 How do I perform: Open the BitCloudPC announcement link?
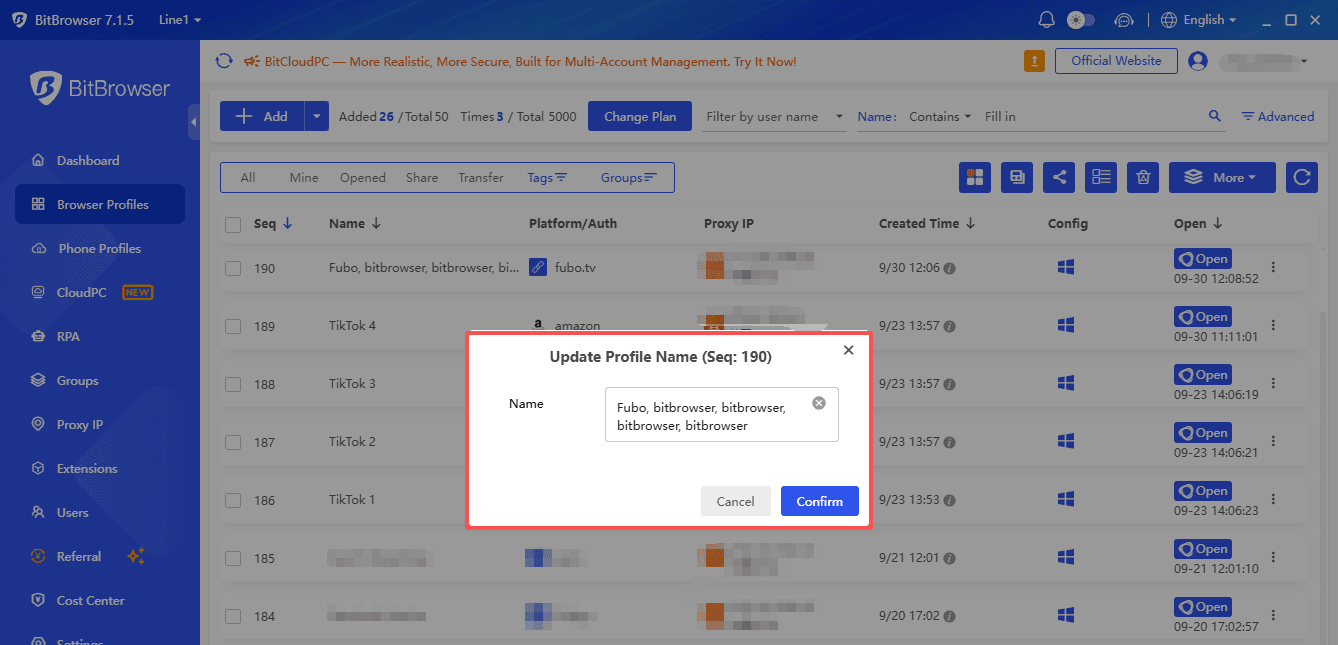point(530,62)
